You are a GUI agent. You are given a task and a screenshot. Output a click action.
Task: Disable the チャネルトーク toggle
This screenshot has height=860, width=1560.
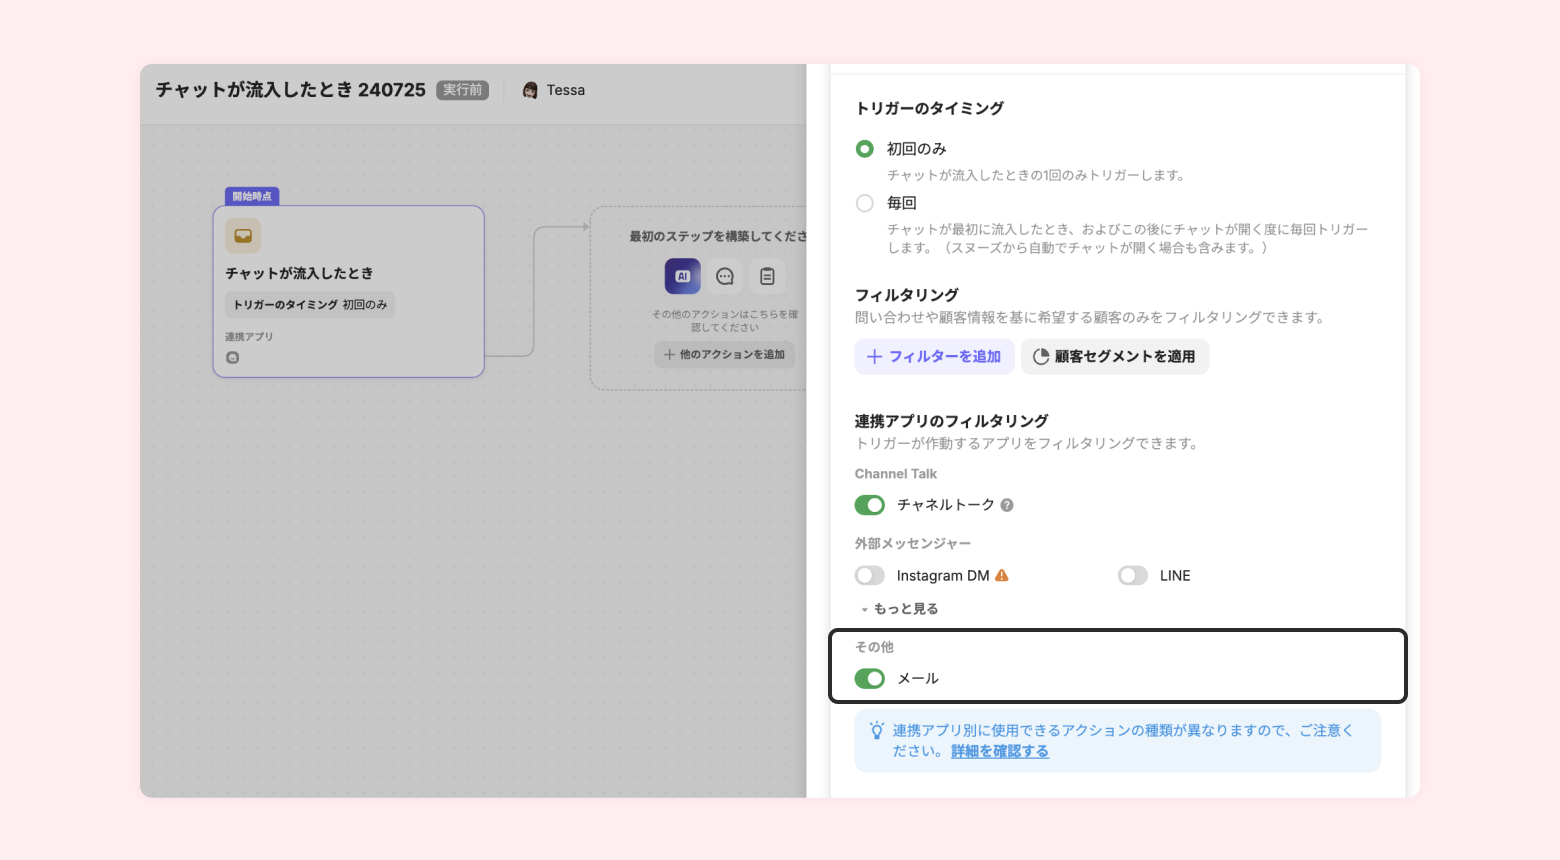[x=870, y=505]
